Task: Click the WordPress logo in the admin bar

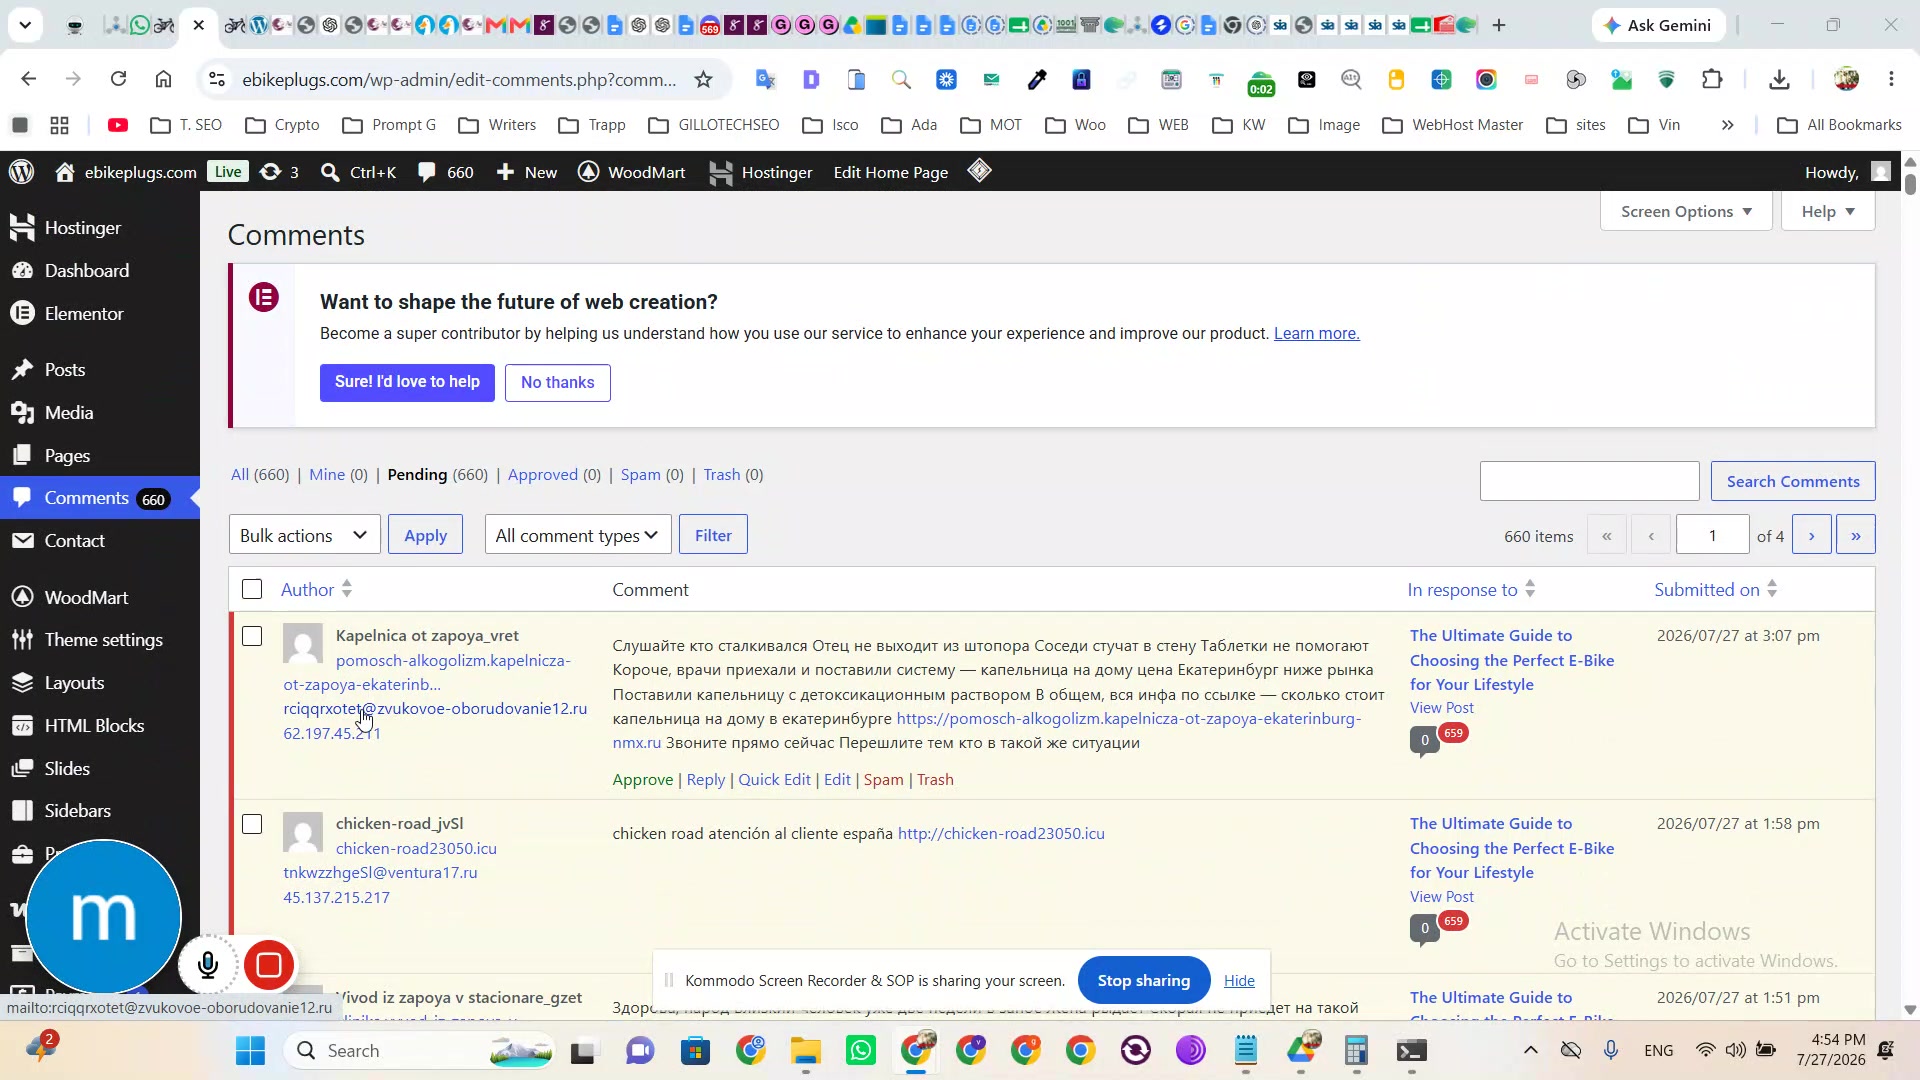Action: tap(22, 172)
